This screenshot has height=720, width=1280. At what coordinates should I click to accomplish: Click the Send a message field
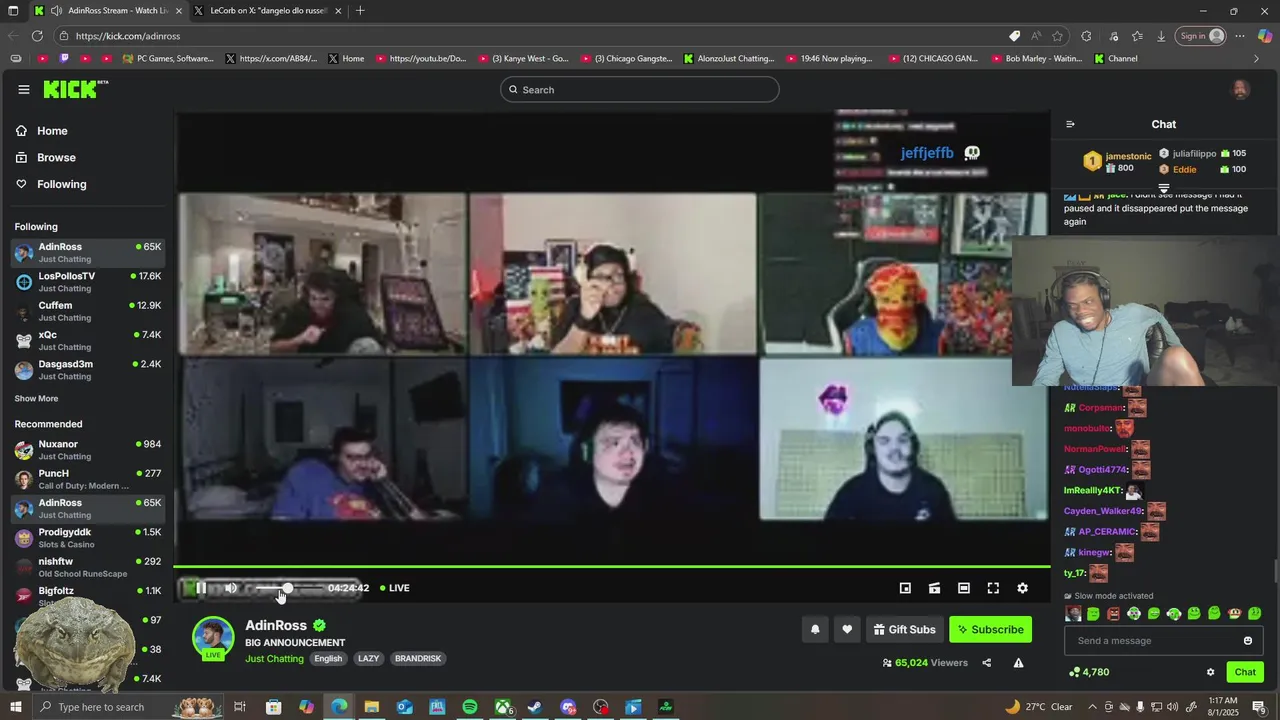[1155, 641]
